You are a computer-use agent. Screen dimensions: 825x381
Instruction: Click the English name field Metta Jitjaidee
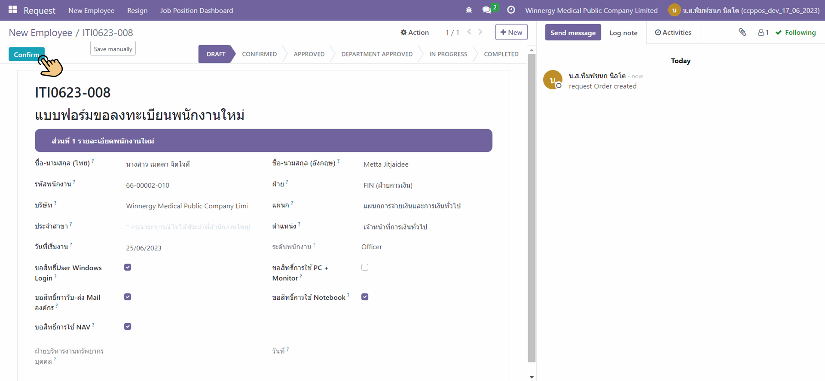click(386, 164)
